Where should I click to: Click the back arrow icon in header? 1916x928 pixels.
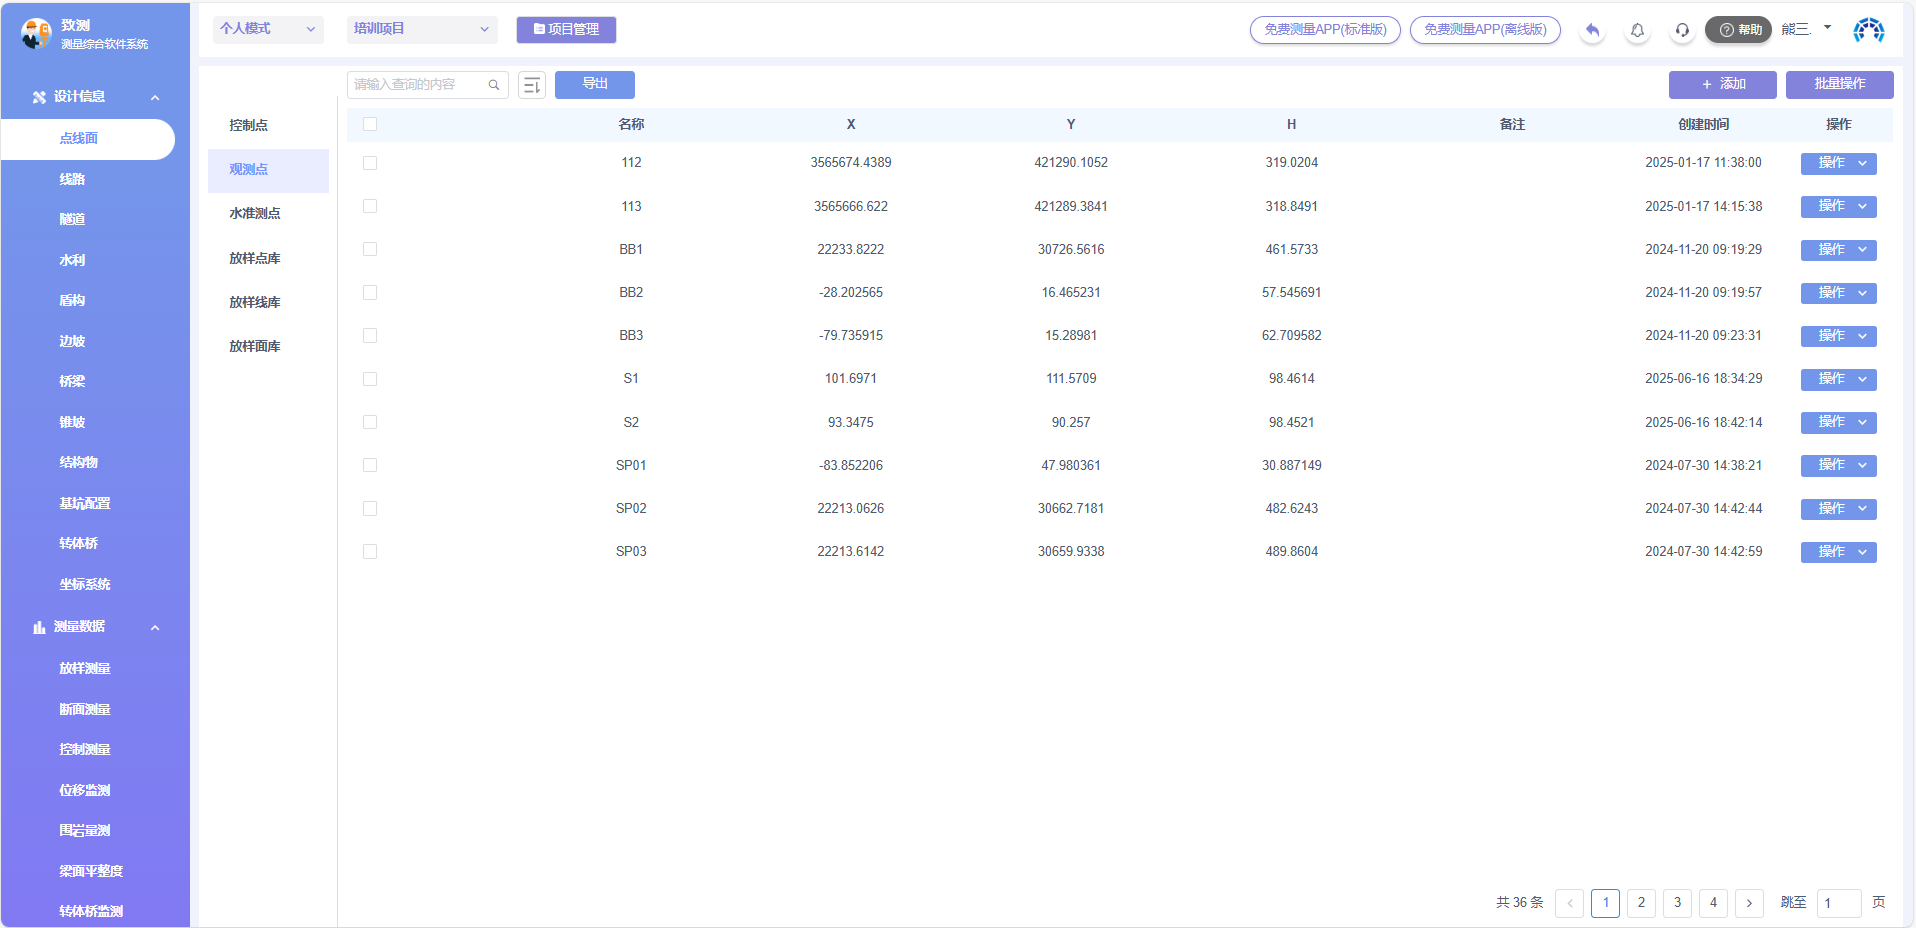1592,30
